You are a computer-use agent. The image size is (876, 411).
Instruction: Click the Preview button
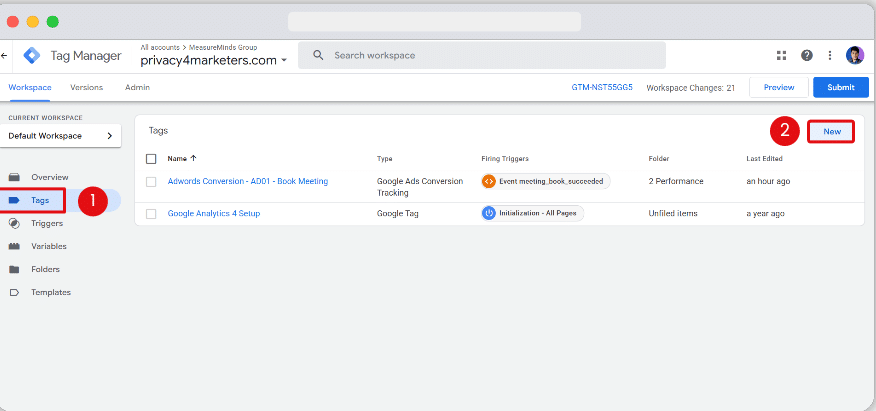(779, 88)
